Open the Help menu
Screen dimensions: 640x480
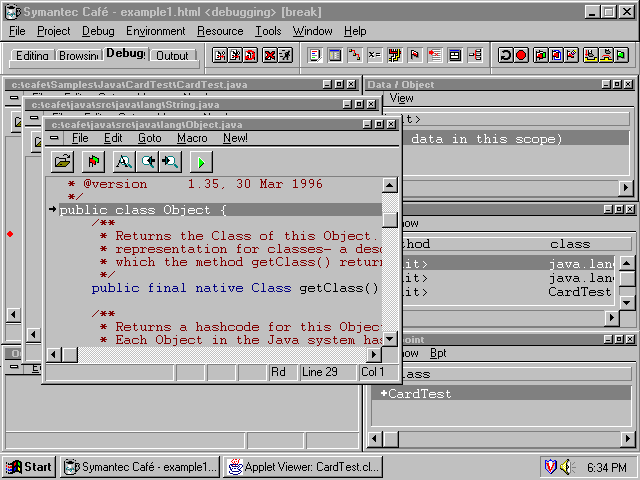coord(355,31)
